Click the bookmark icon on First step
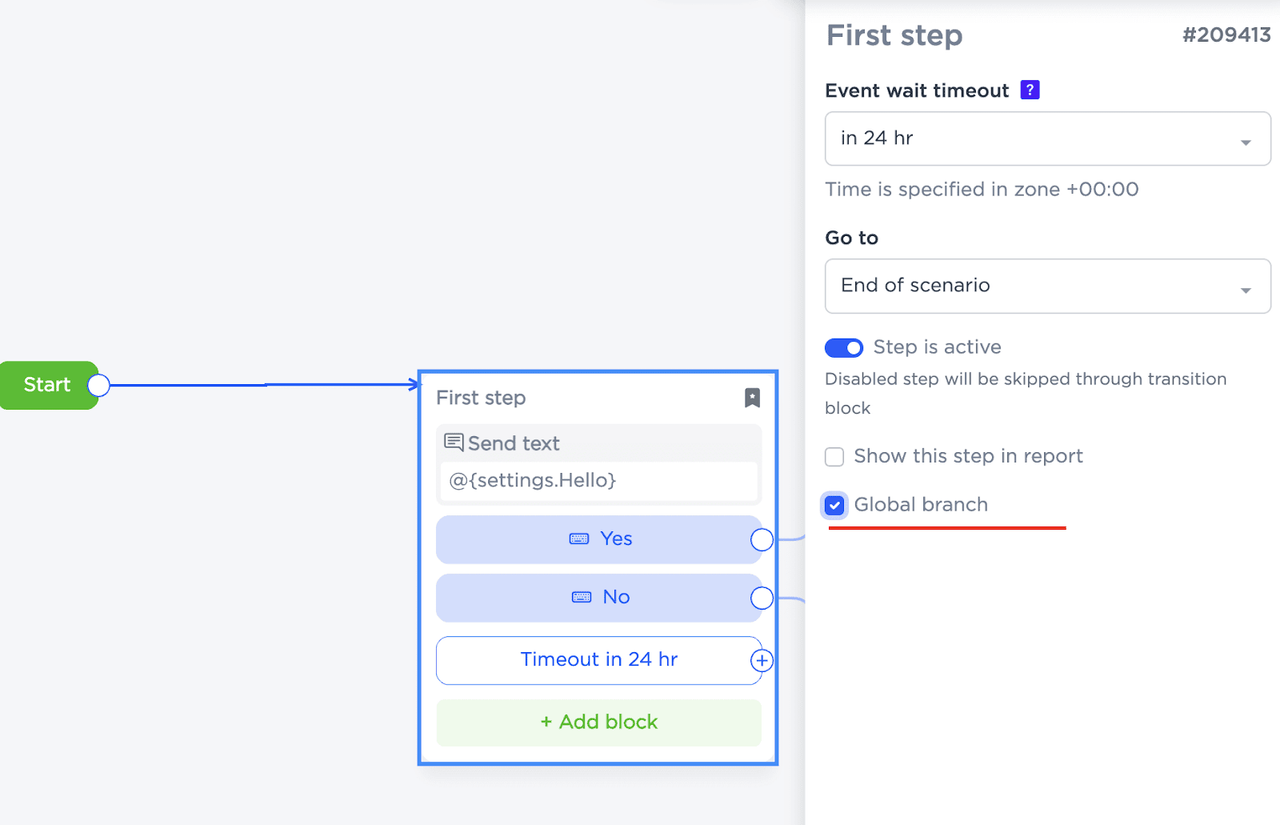1280x825 pixels. click(752, 398)
